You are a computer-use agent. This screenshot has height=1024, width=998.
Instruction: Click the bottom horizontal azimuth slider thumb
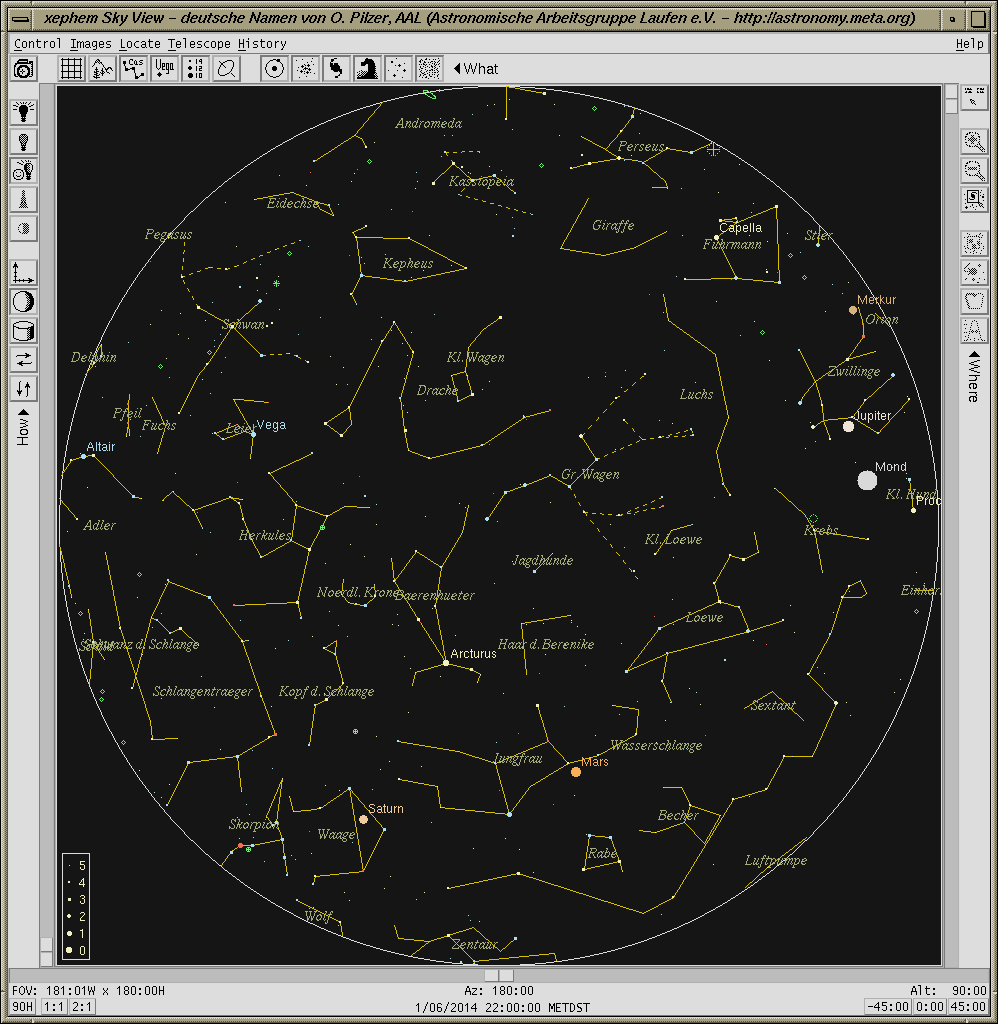(499, 975)
